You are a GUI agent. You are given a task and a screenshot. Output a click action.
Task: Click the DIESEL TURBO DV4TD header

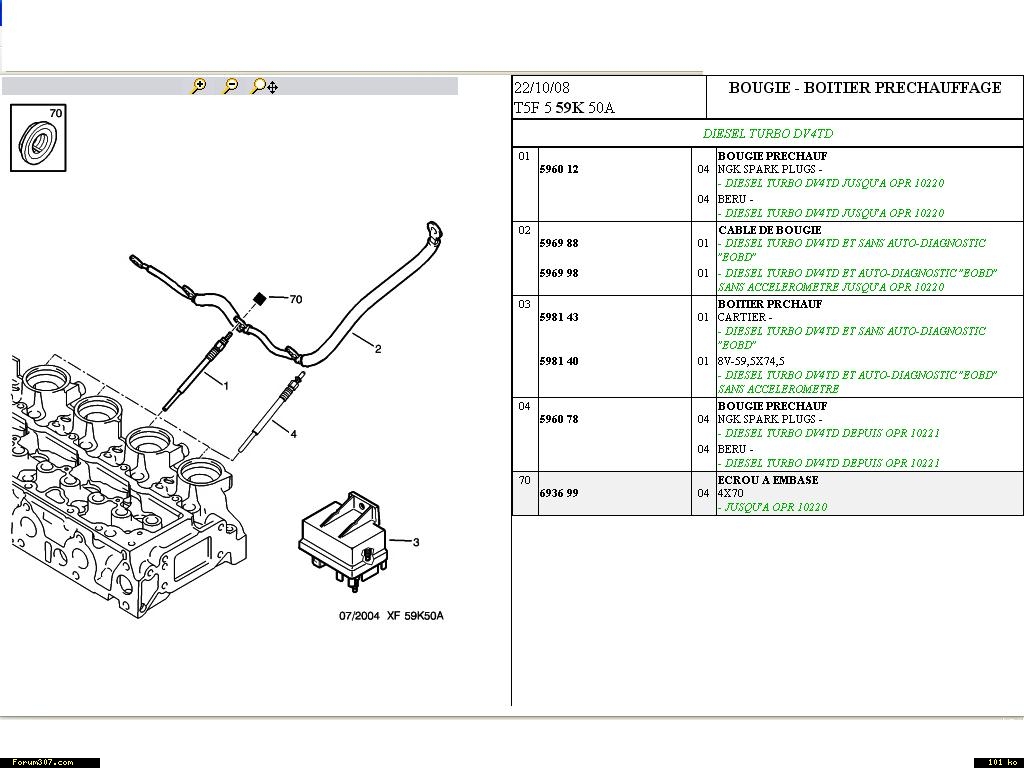[767, 134]
